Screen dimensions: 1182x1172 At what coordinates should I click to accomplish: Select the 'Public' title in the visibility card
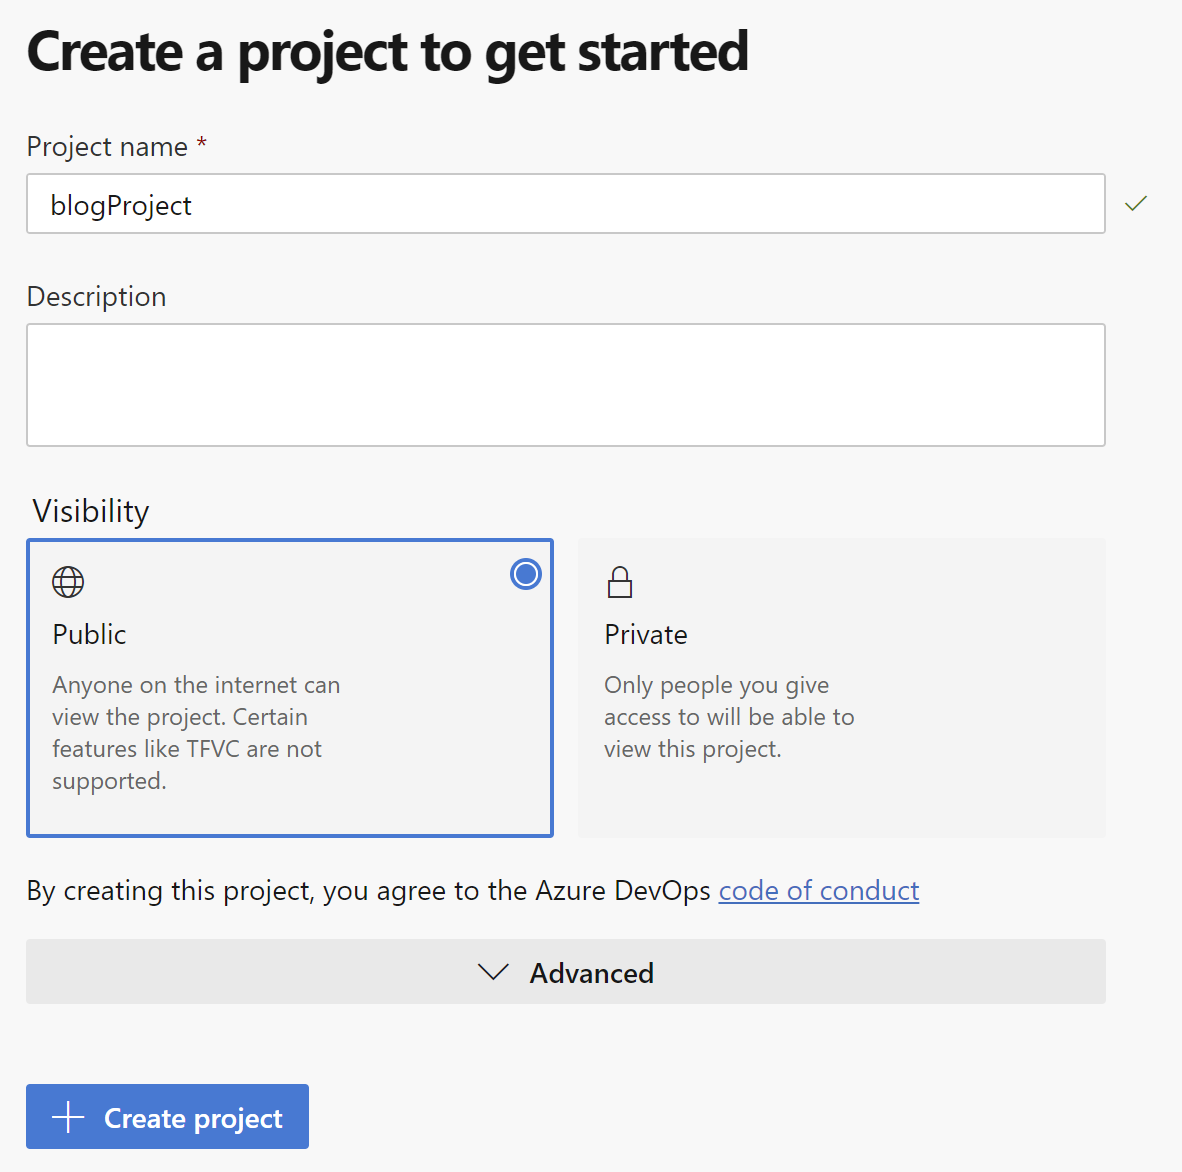(90, 635)
